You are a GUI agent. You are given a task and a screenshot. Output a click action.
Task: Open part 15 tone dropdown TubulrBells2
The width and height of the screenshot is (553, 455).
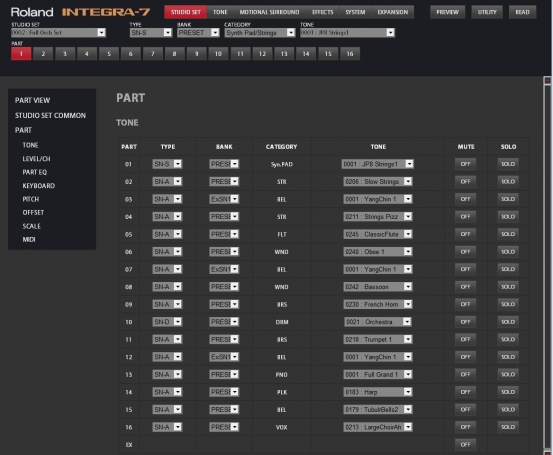(377, 410)
